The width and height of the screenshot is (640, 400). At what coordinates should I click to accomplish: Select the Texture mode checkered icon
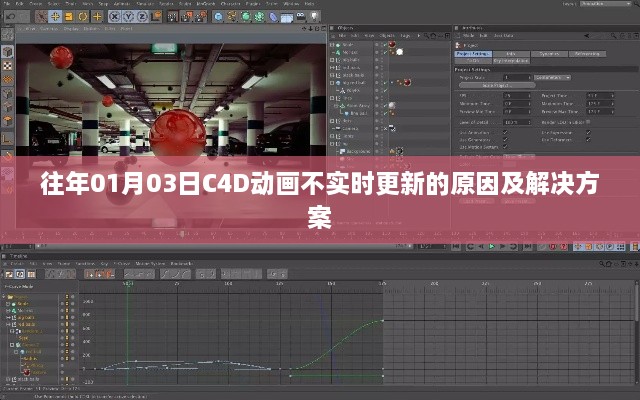(x=8, y=66)
